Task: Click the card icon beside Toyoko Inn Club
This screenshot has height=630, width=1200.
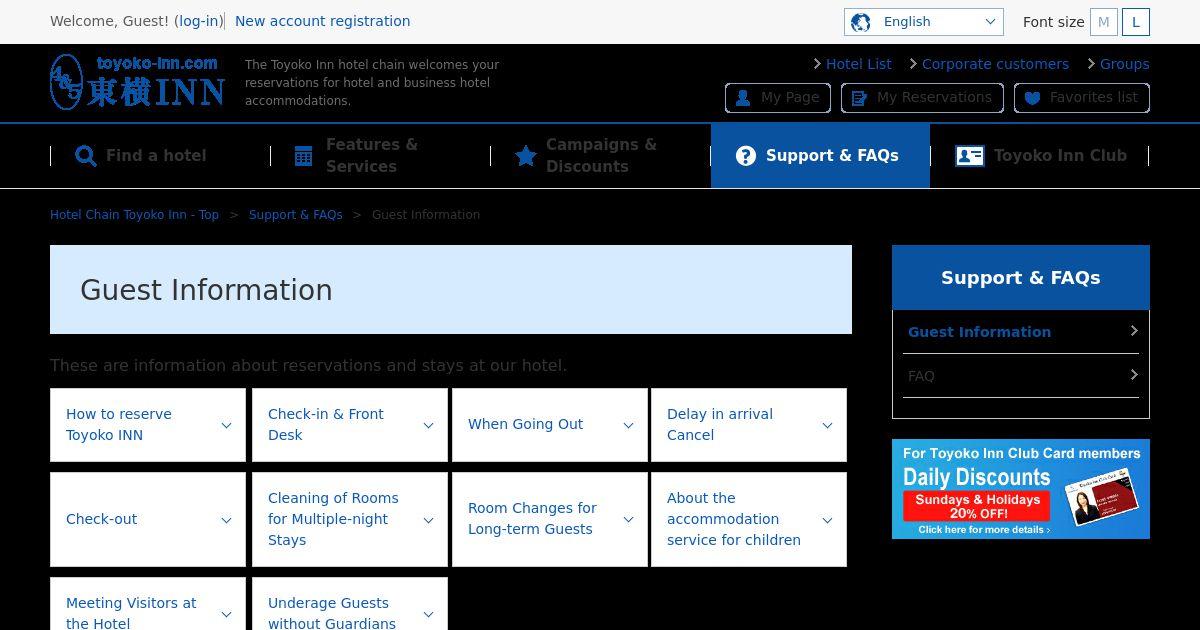Action: coord(970,156)
